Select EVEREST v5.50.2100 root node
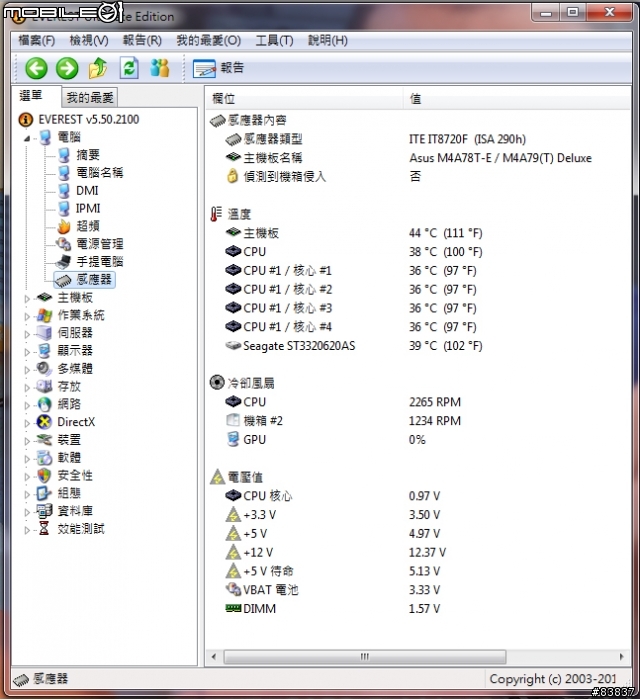Screen dimensions: 640x700 (89, 120)
